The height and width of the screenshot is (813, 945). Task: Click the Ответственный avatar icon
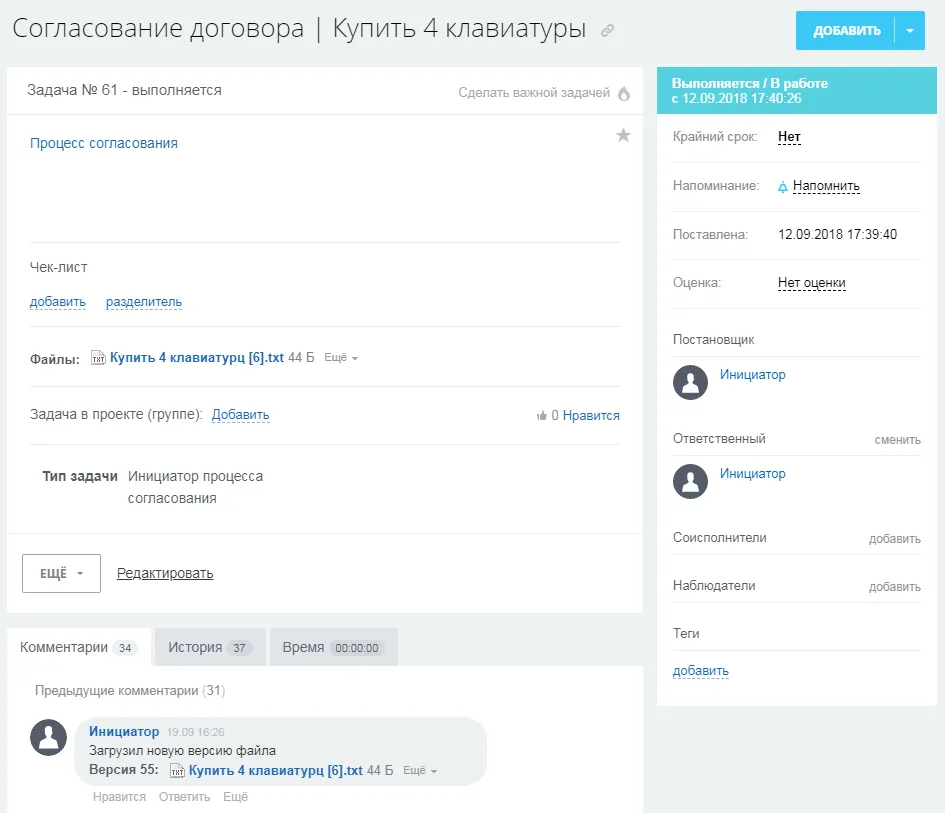click(x=690, y=482)
